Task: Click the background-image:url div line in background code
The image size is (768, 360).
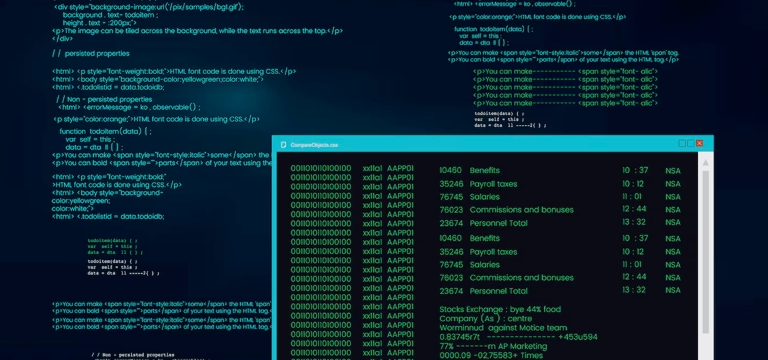Action: [148, 7]
